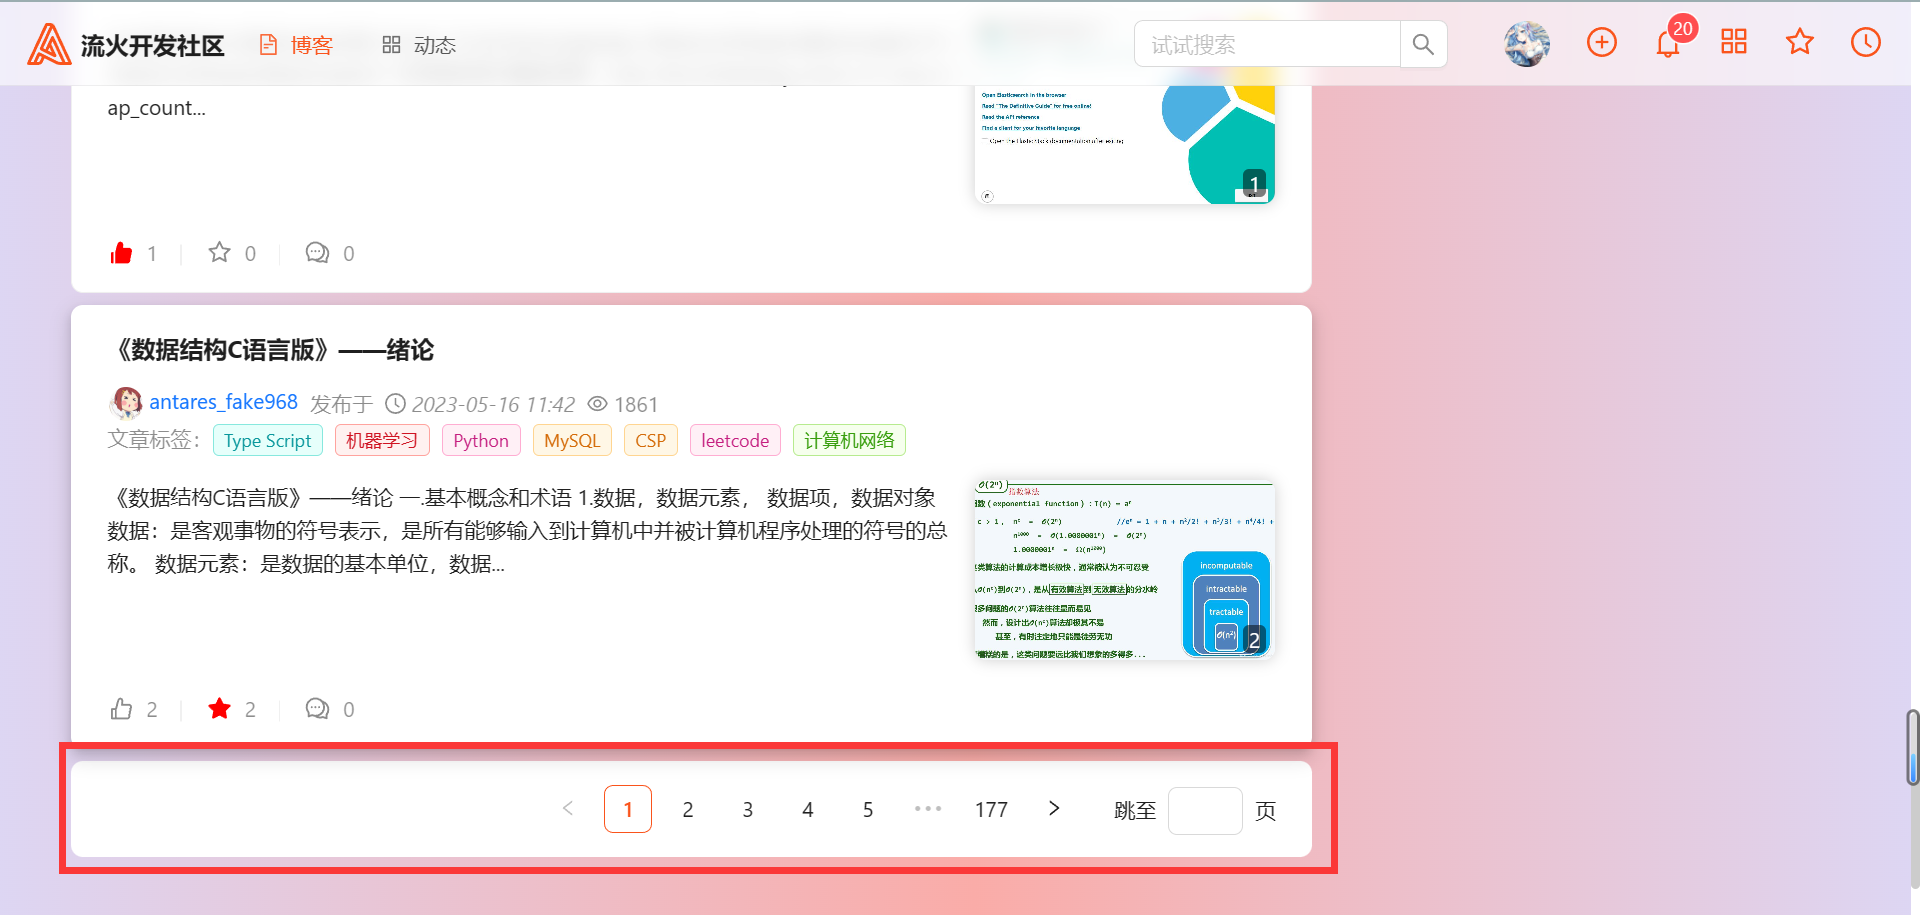Select the leetcode tag
Viewport: 1920px width, 915px height.
tap(735, 440)
